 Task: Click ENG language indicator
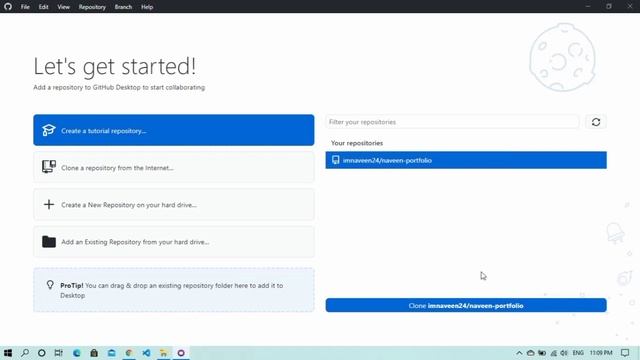tap(578, 353)
